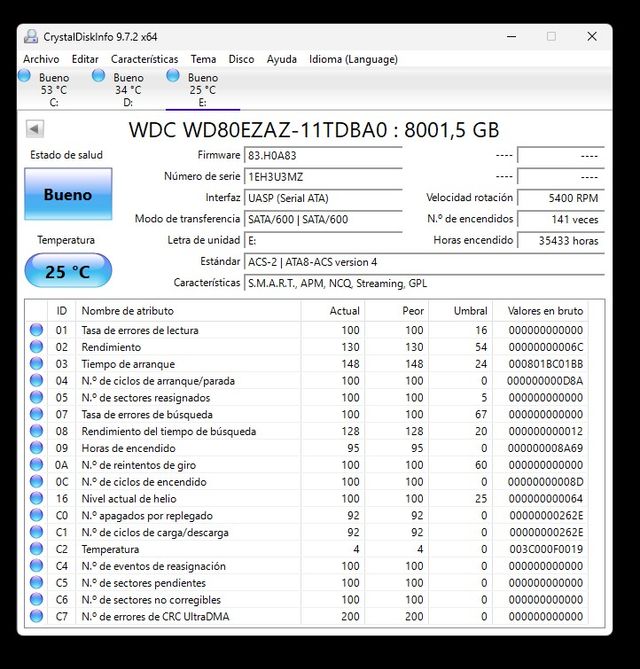640x669 pixels.
Task: Click status orb for sectores reasignados
Action: click(x=36, y=397)
